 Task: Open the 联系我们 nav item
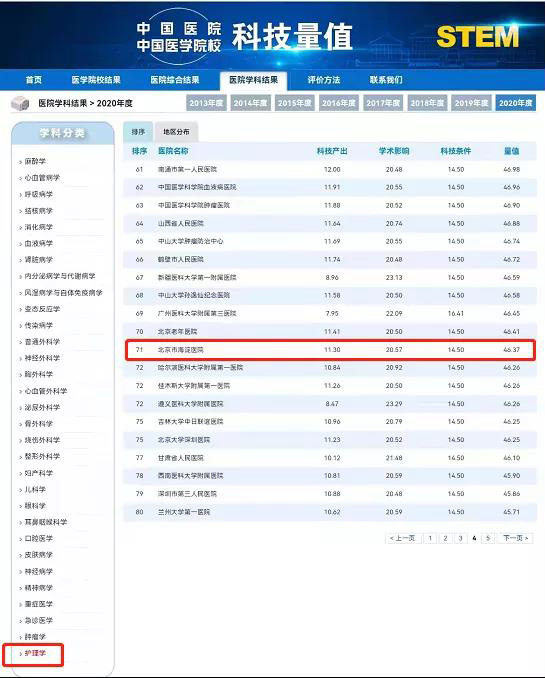click(x=386, y=80)
